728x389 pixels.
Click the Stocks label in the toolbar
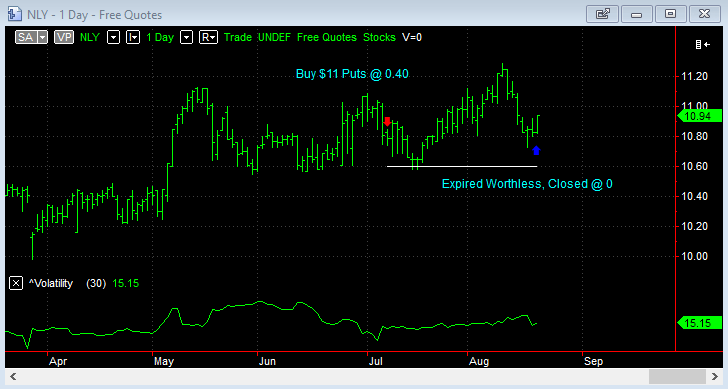pyautogui.click(x=379, y=37)
